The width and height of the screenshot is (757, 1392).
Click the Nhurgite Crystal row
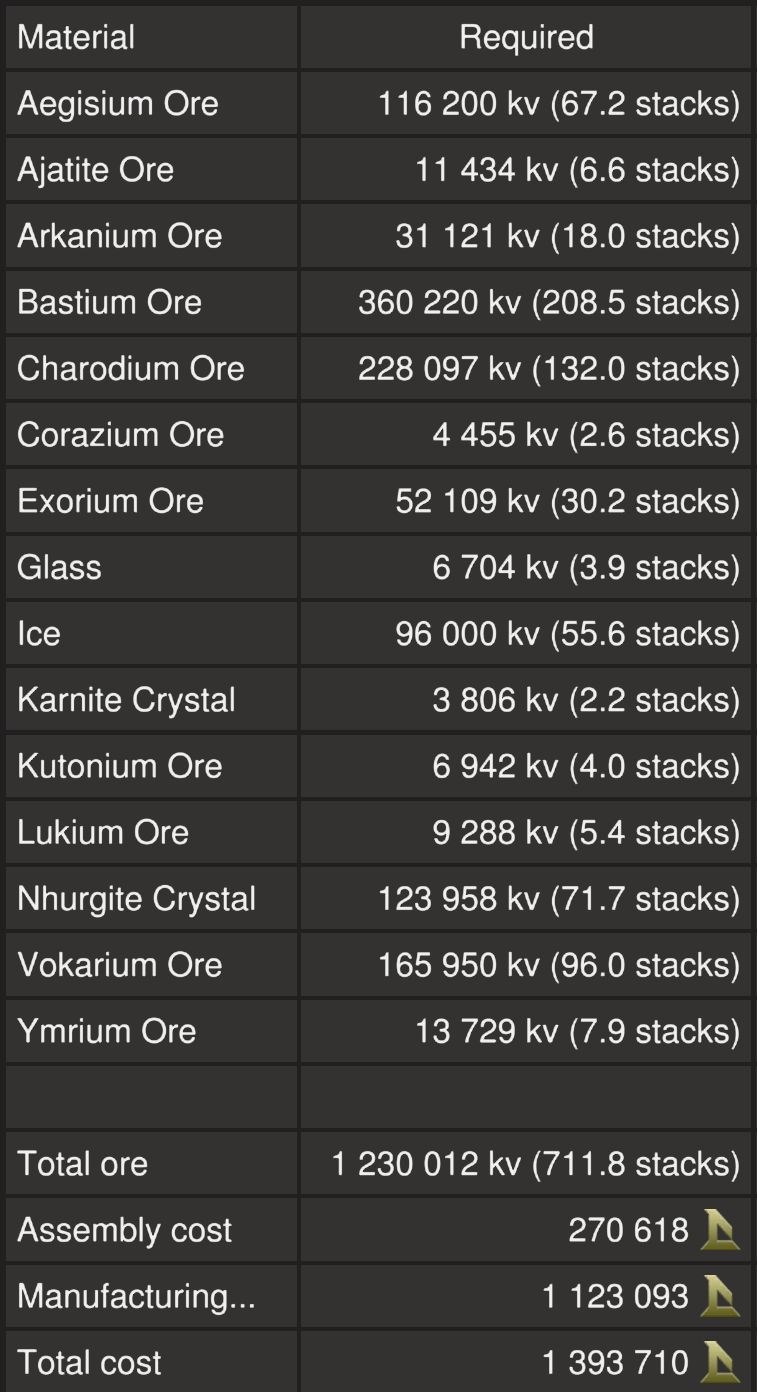[x=137, y=898]
